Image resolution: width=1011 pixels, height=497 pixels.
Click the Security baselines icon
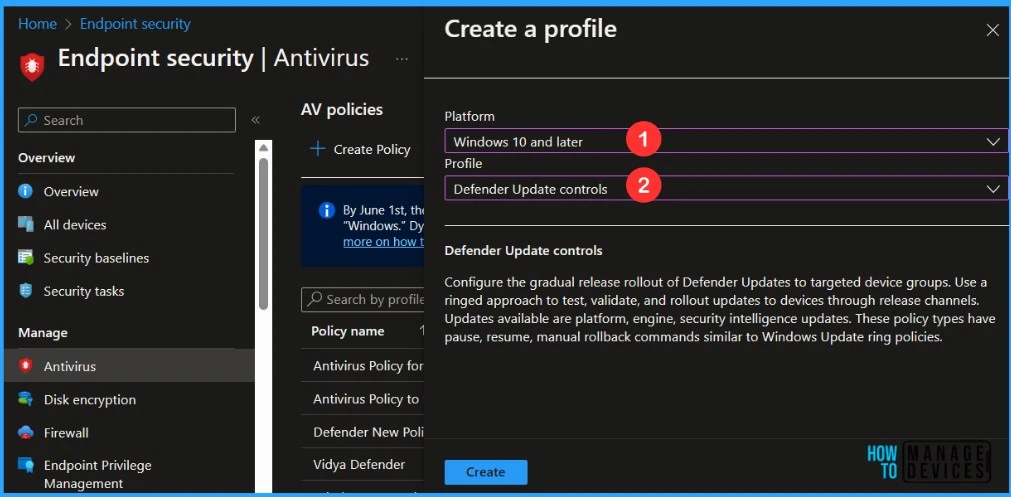point(26,258)
